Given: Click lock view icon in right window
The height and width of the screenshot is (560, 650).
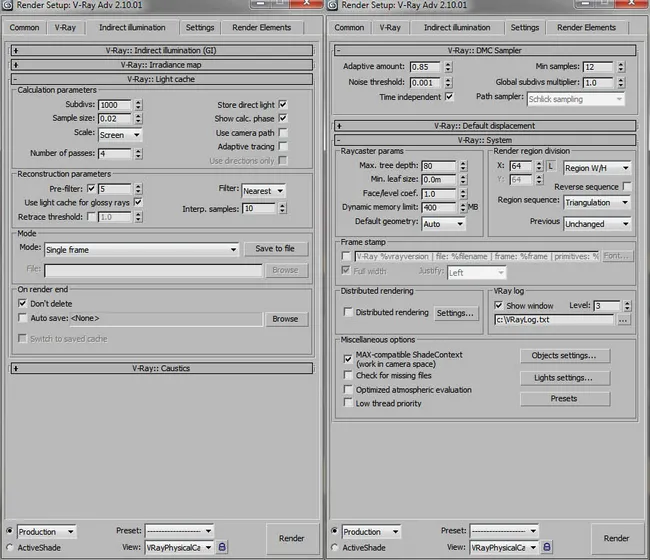Looking at the screenshot, I should pyautogui.click(x=547, y=547).
